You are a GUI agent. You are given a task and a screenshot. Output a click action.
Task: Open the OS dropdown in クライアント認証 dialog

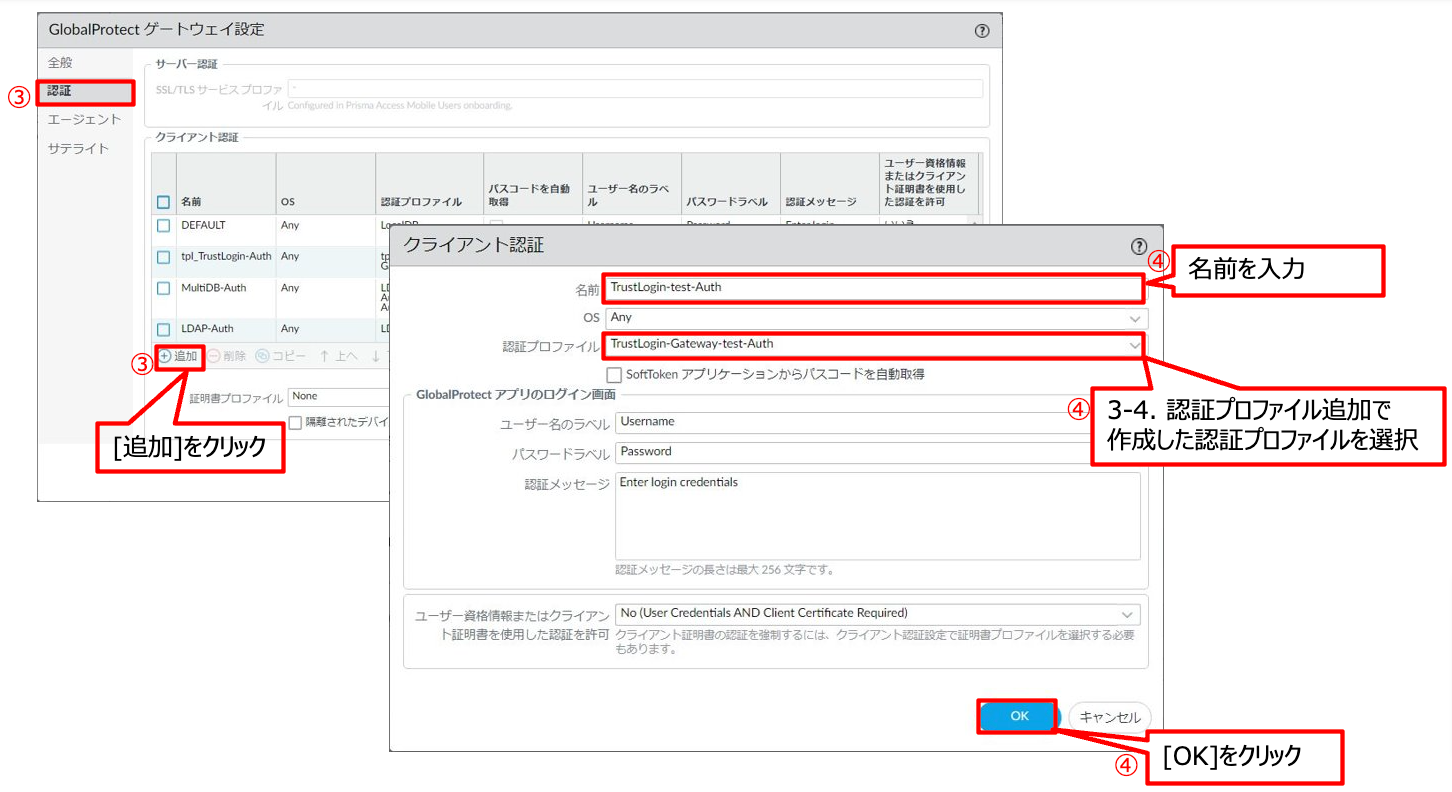pos(877,318)
